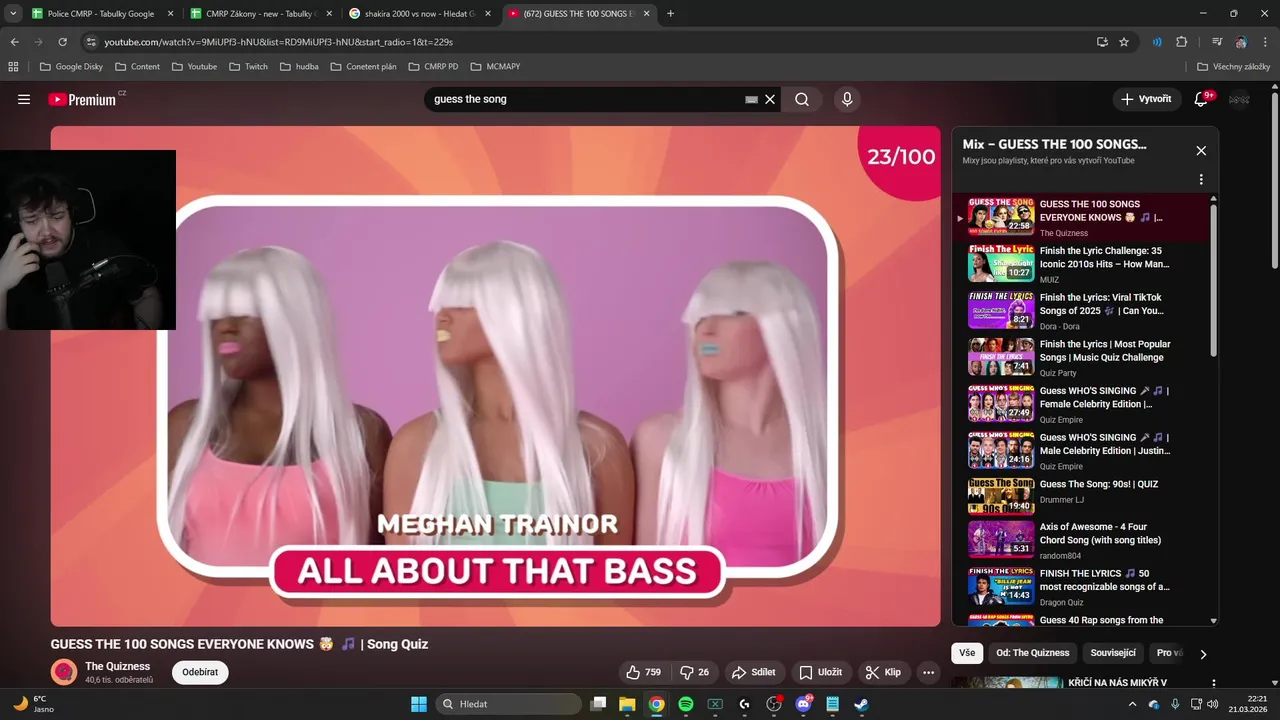Switch to CMRP Zákony Tabulky tab
The height and width of the screenshot is (720, 1280).
point(260,14)
